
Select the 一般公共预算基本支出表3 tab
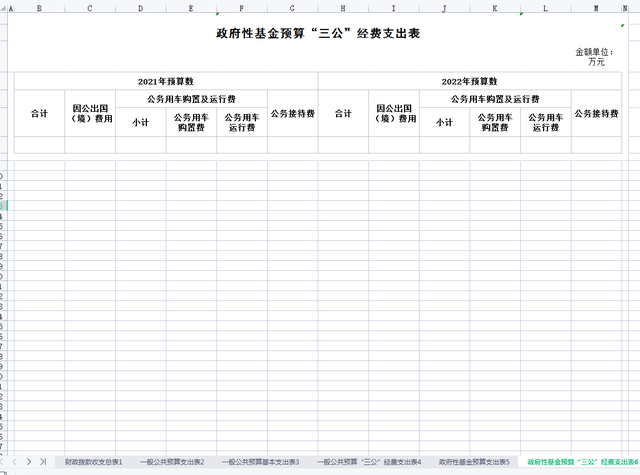pyautogui.click(x=260, y=462)
